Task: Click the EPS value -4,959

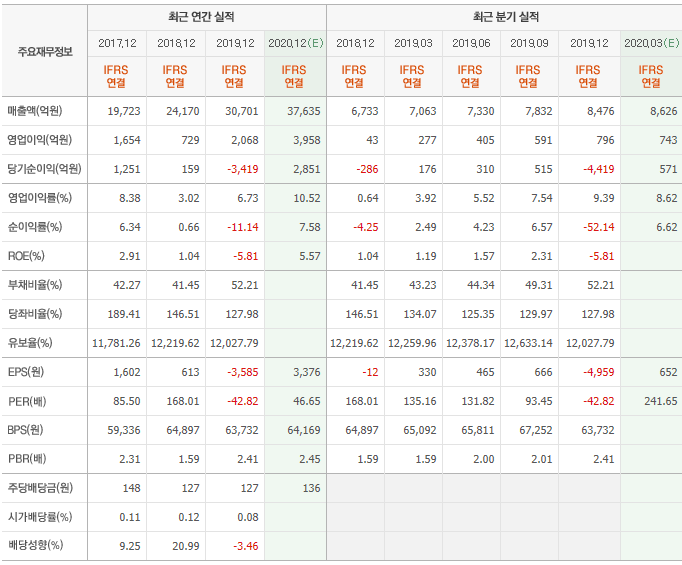Action: (598, 372)
